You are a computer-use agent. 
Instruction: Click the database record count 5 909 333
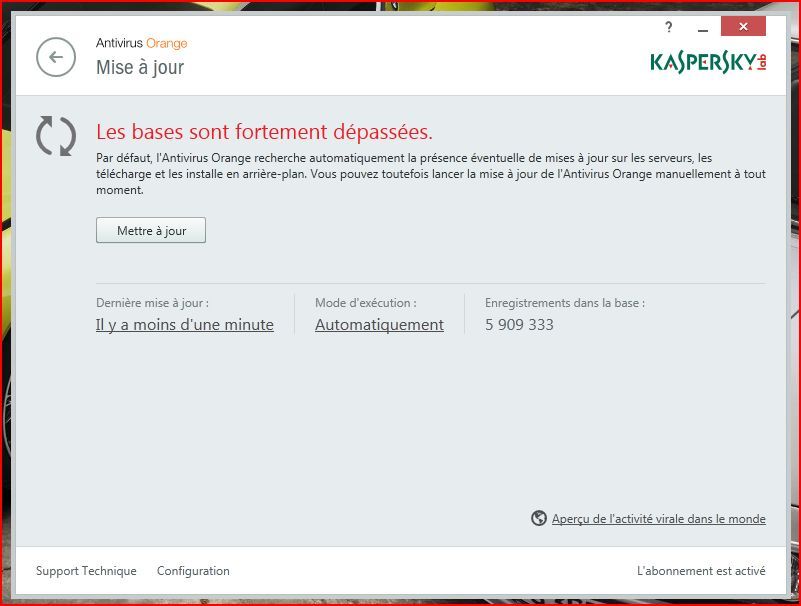[520, 325]
